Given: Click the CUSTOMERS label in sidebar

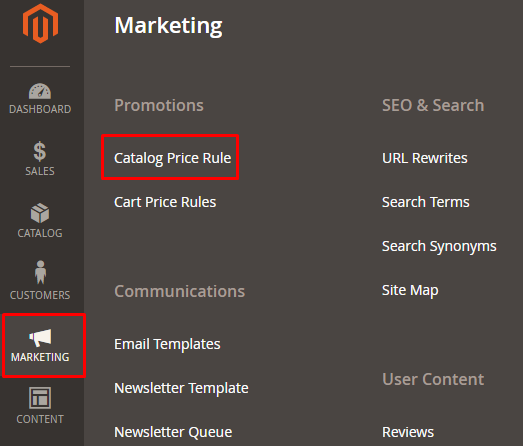Looking at the screenshot, I should [x=40, y=295].
